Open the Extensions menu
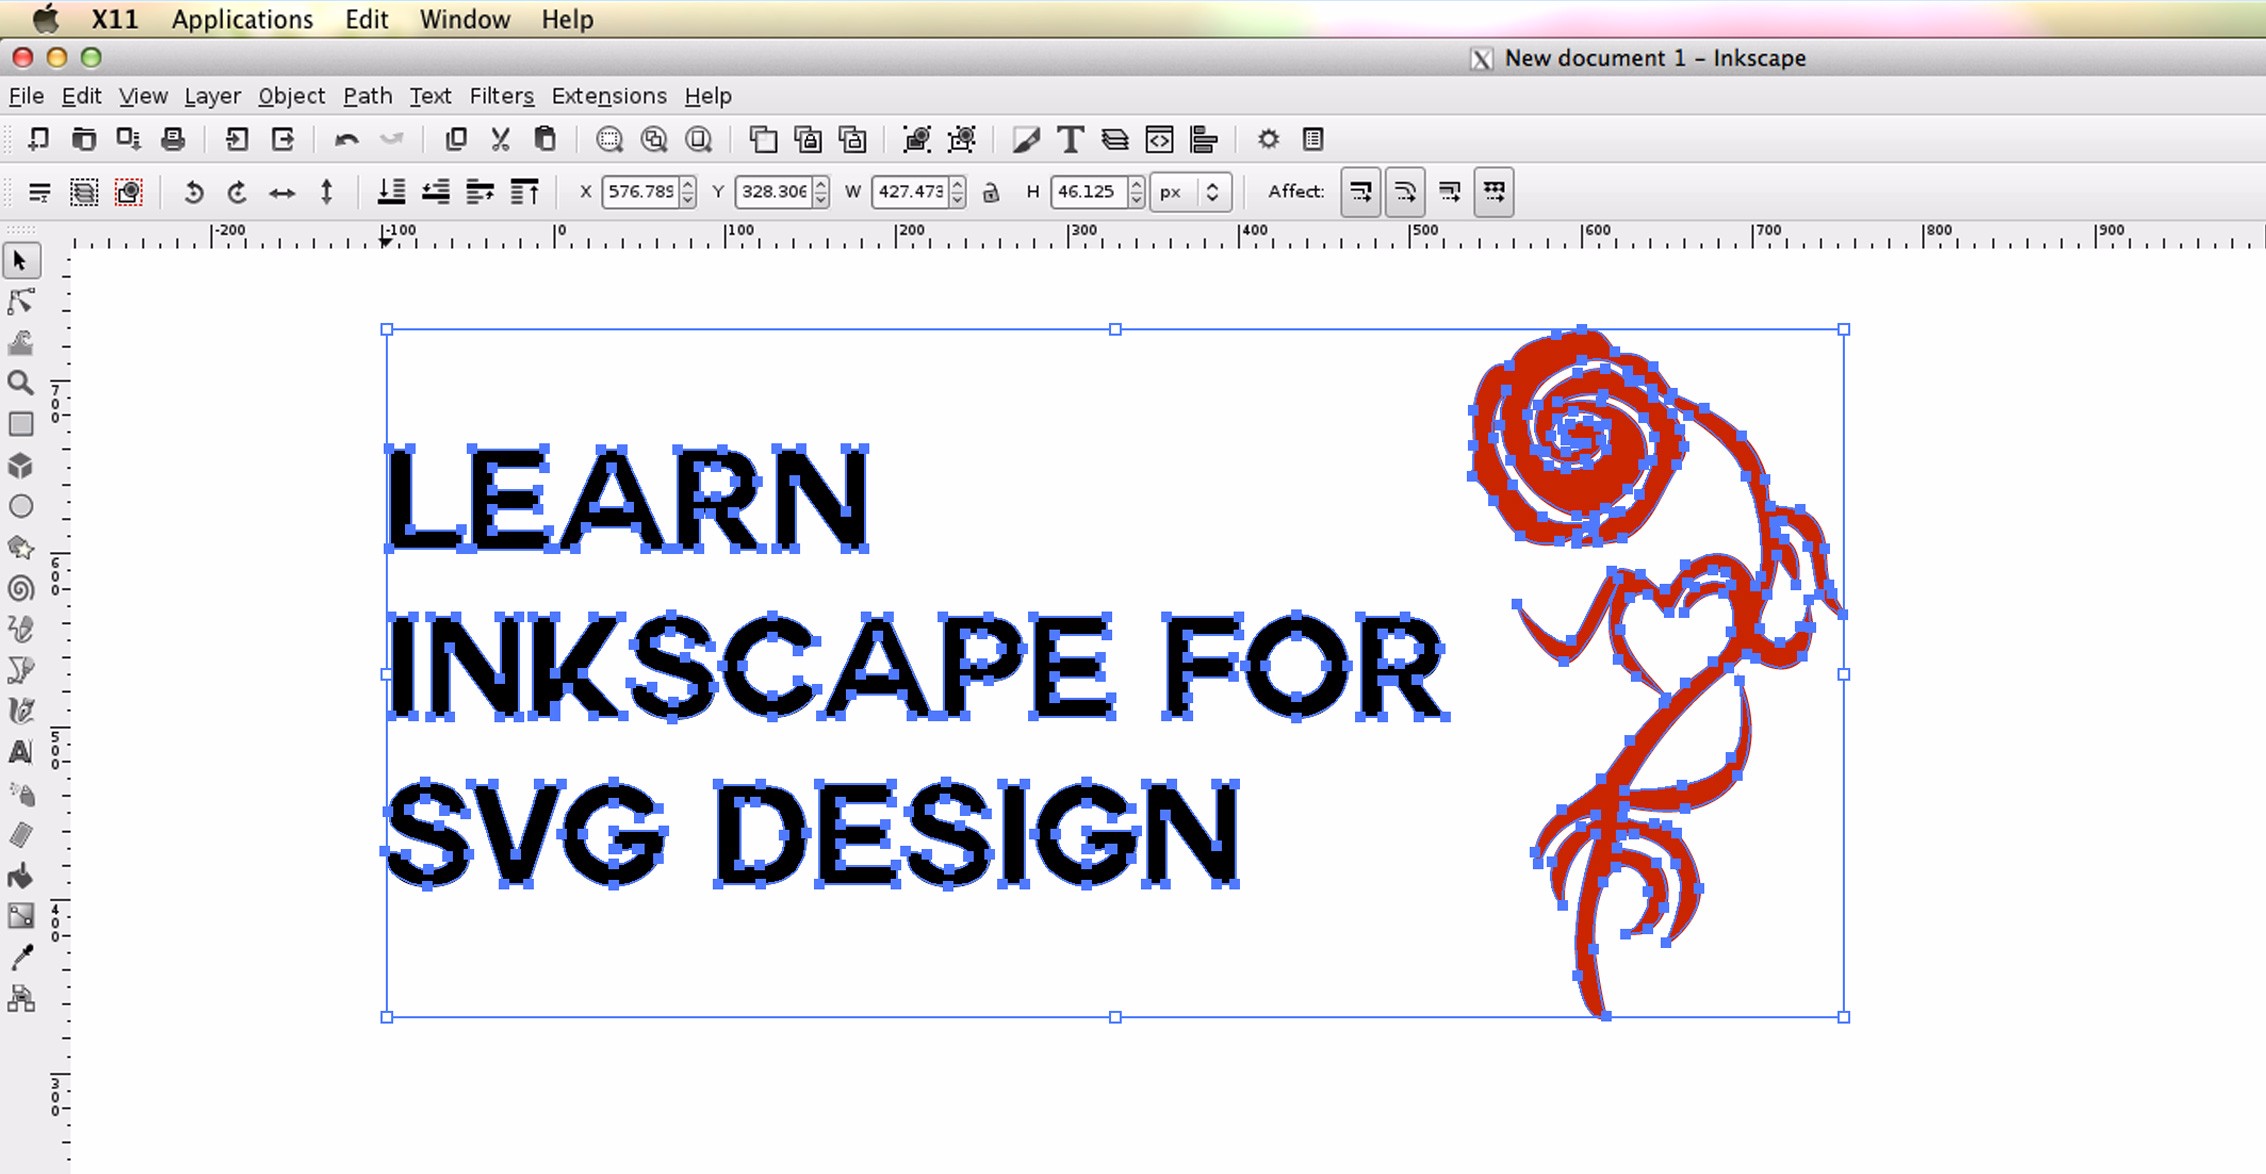This screenshot has height=1174, width=2266. [609, 96]
